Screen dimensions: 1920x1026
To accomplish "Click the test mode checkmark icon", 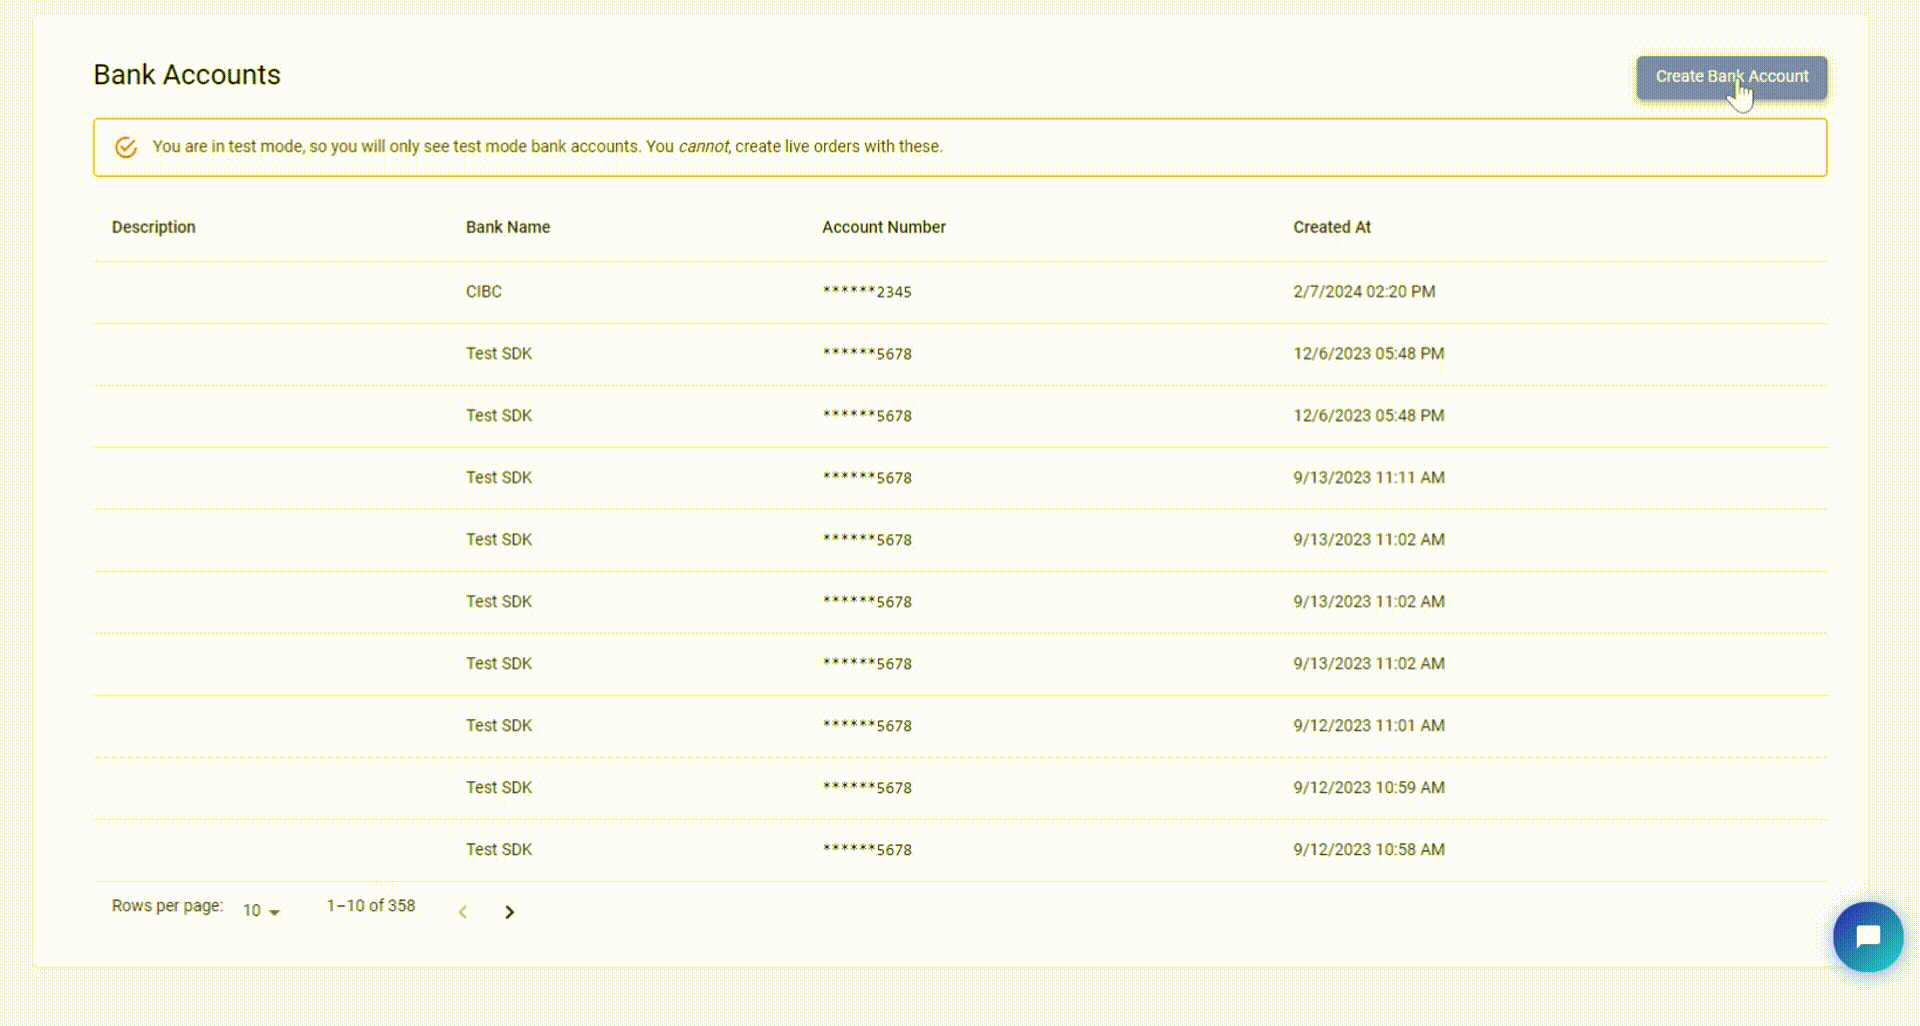I will [x=126, y=147].
